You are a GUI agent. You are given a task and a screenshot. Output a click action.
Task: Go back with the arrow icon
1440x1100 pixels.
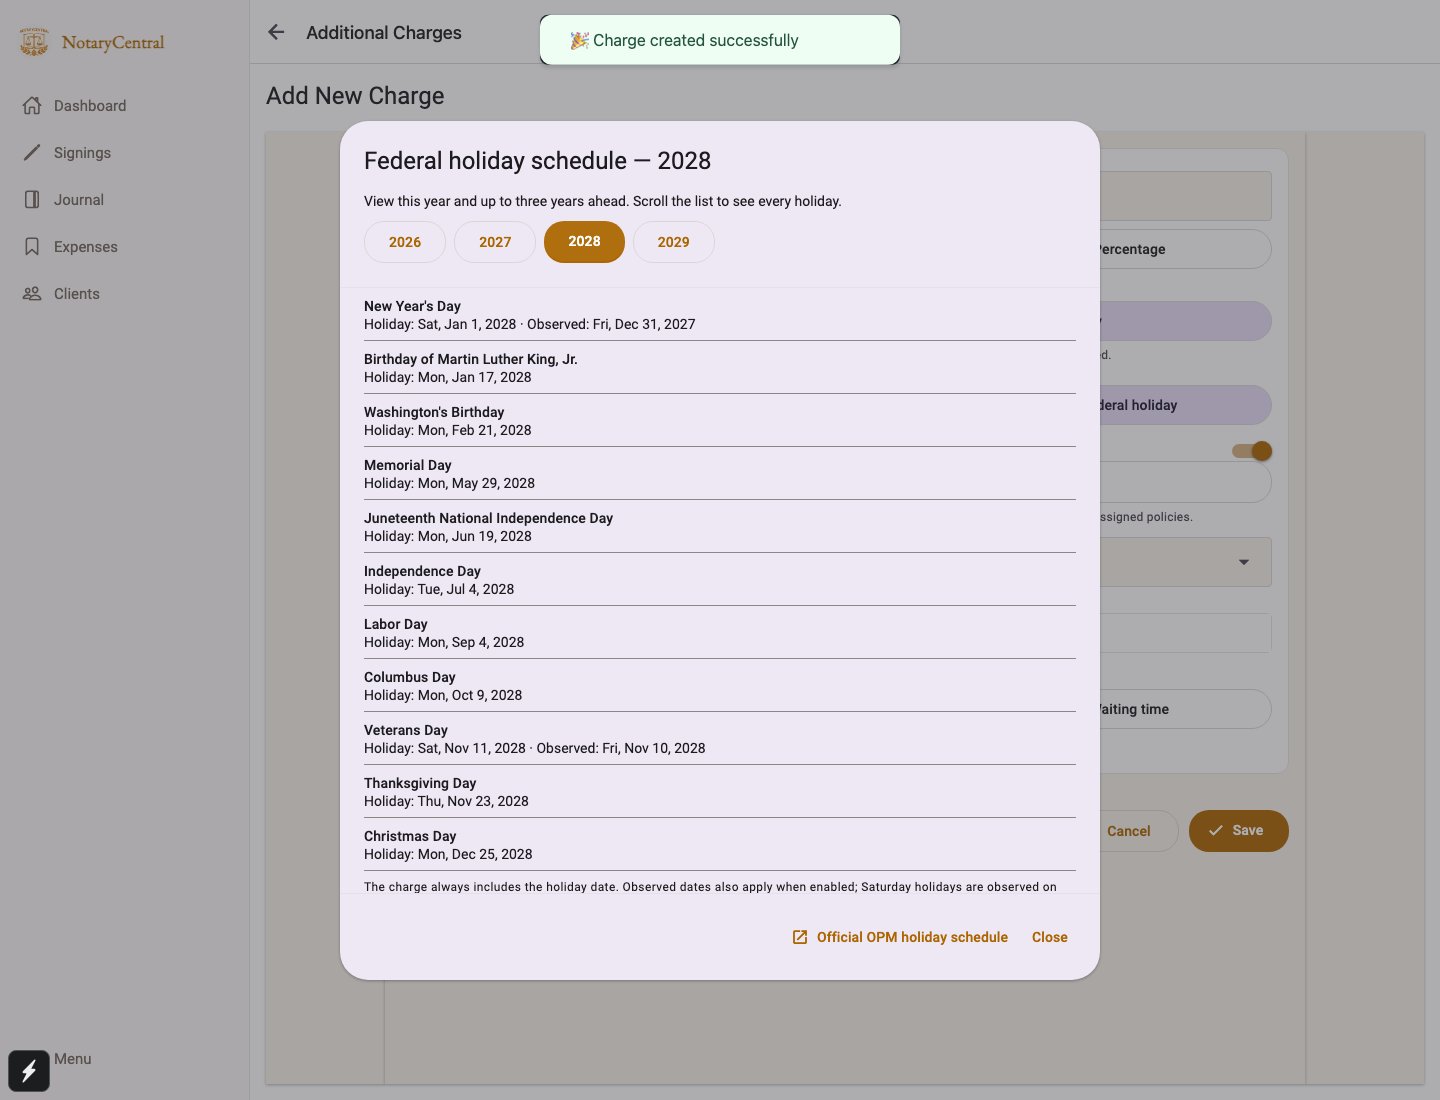[276, 32]
